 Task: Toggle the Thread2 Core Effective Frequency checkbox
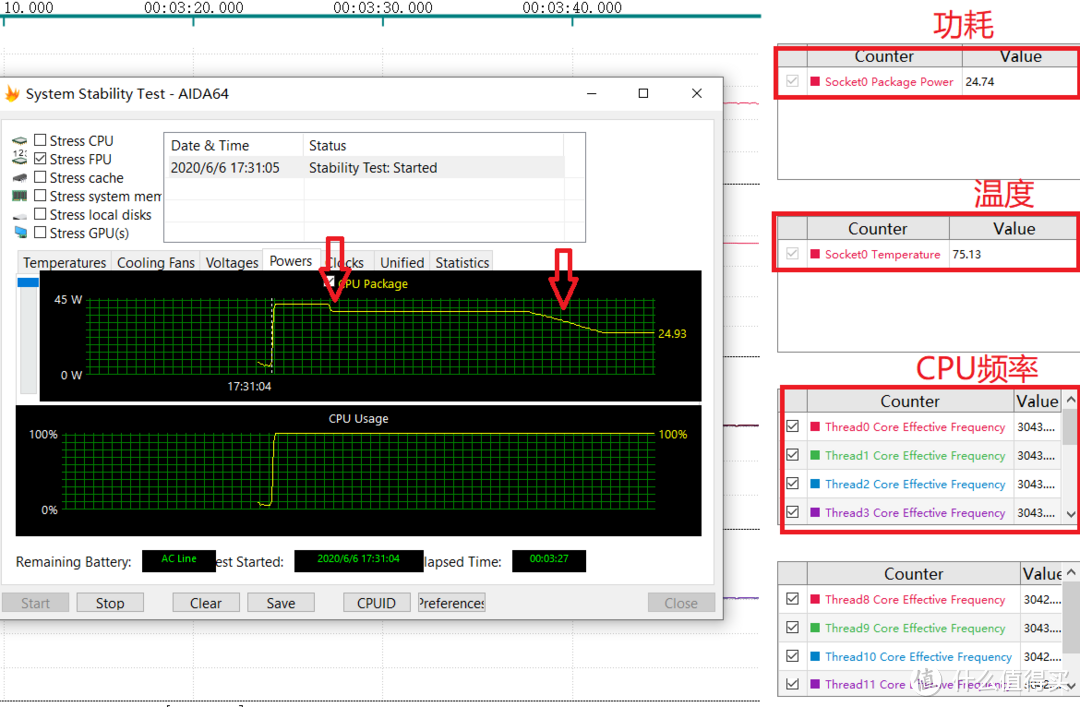[793, 484]
